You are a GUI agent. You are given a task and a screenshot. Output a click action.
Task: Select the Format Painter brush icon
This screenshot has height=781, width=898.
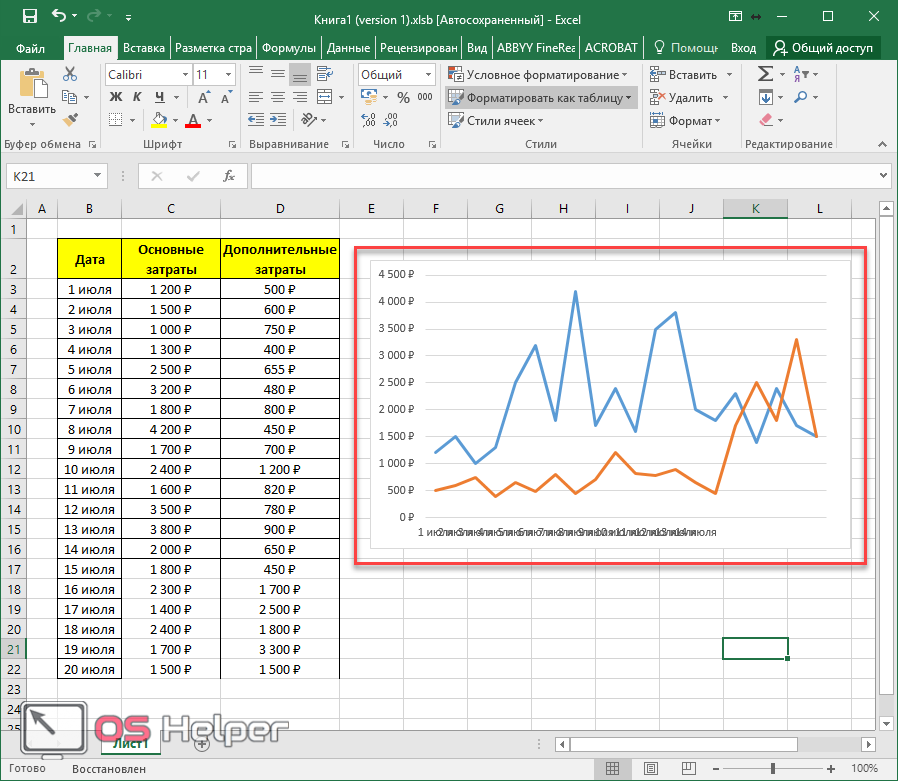pos(70,120)
